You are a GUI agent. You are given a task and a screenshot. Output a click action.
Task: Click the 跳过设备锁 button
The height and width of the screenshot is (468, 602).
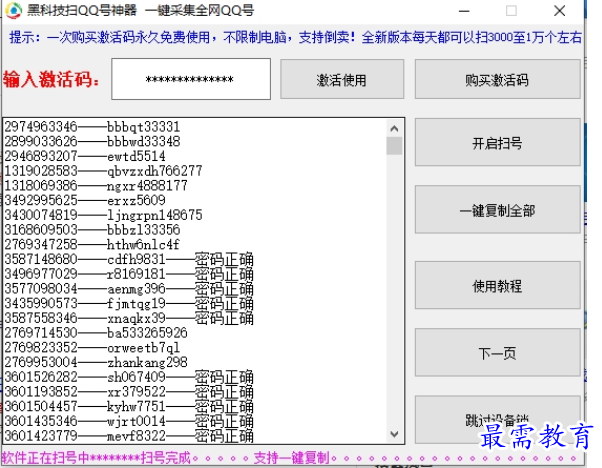point(498,420)
